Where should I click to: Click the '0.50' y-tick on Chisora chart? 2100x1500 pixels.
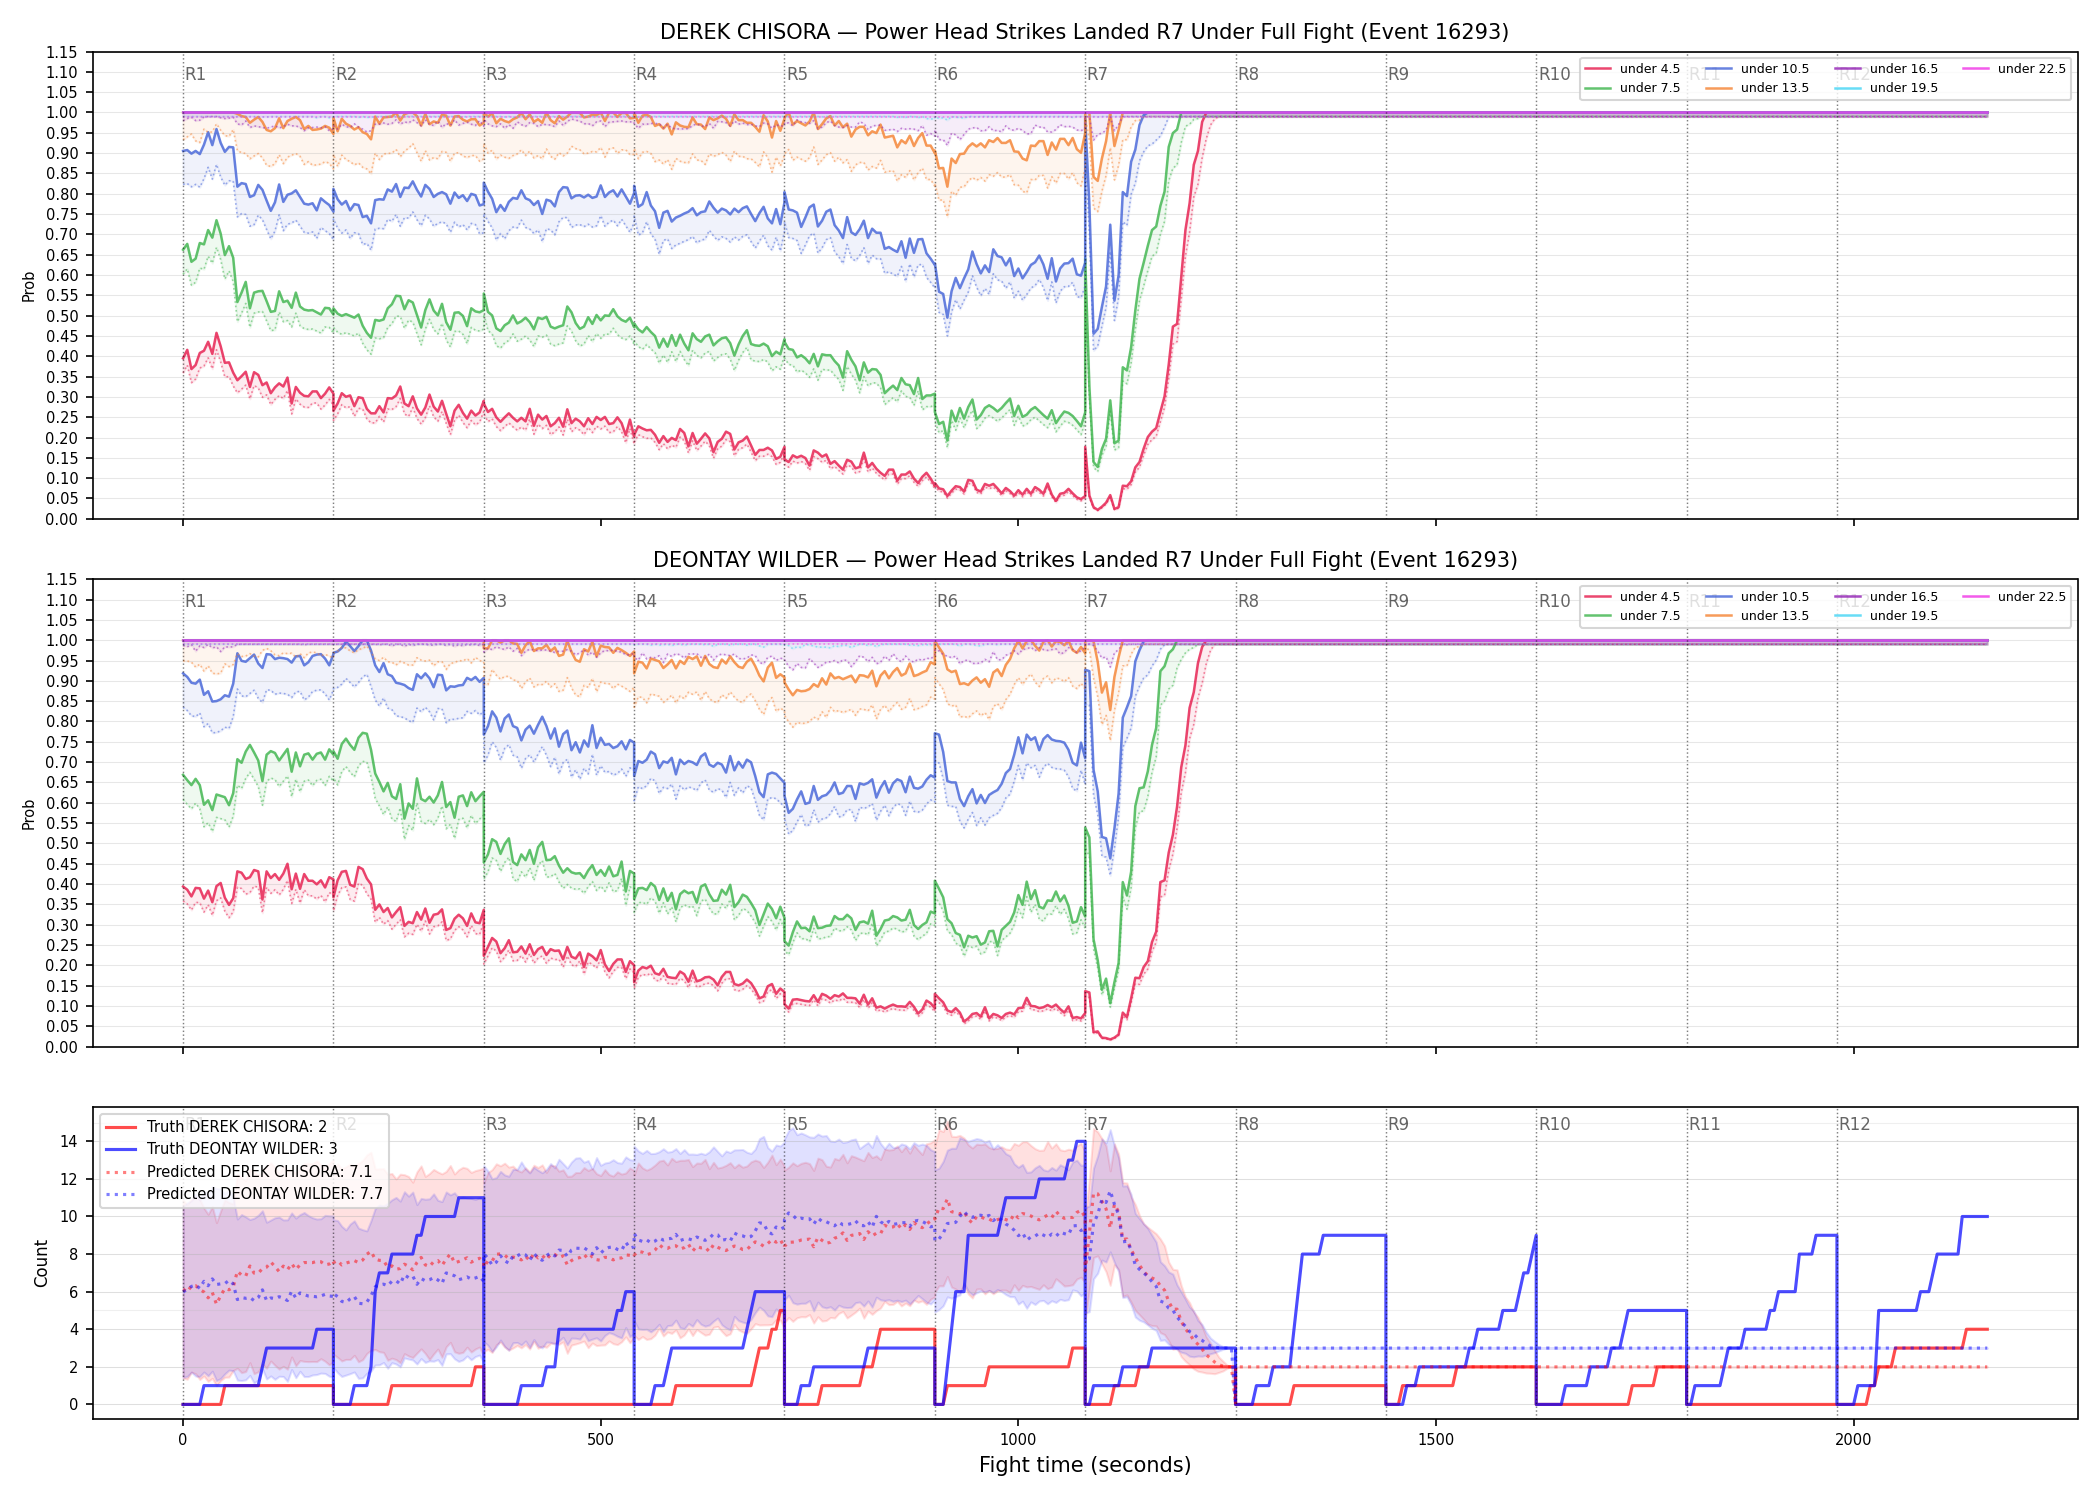pos(62,316)
